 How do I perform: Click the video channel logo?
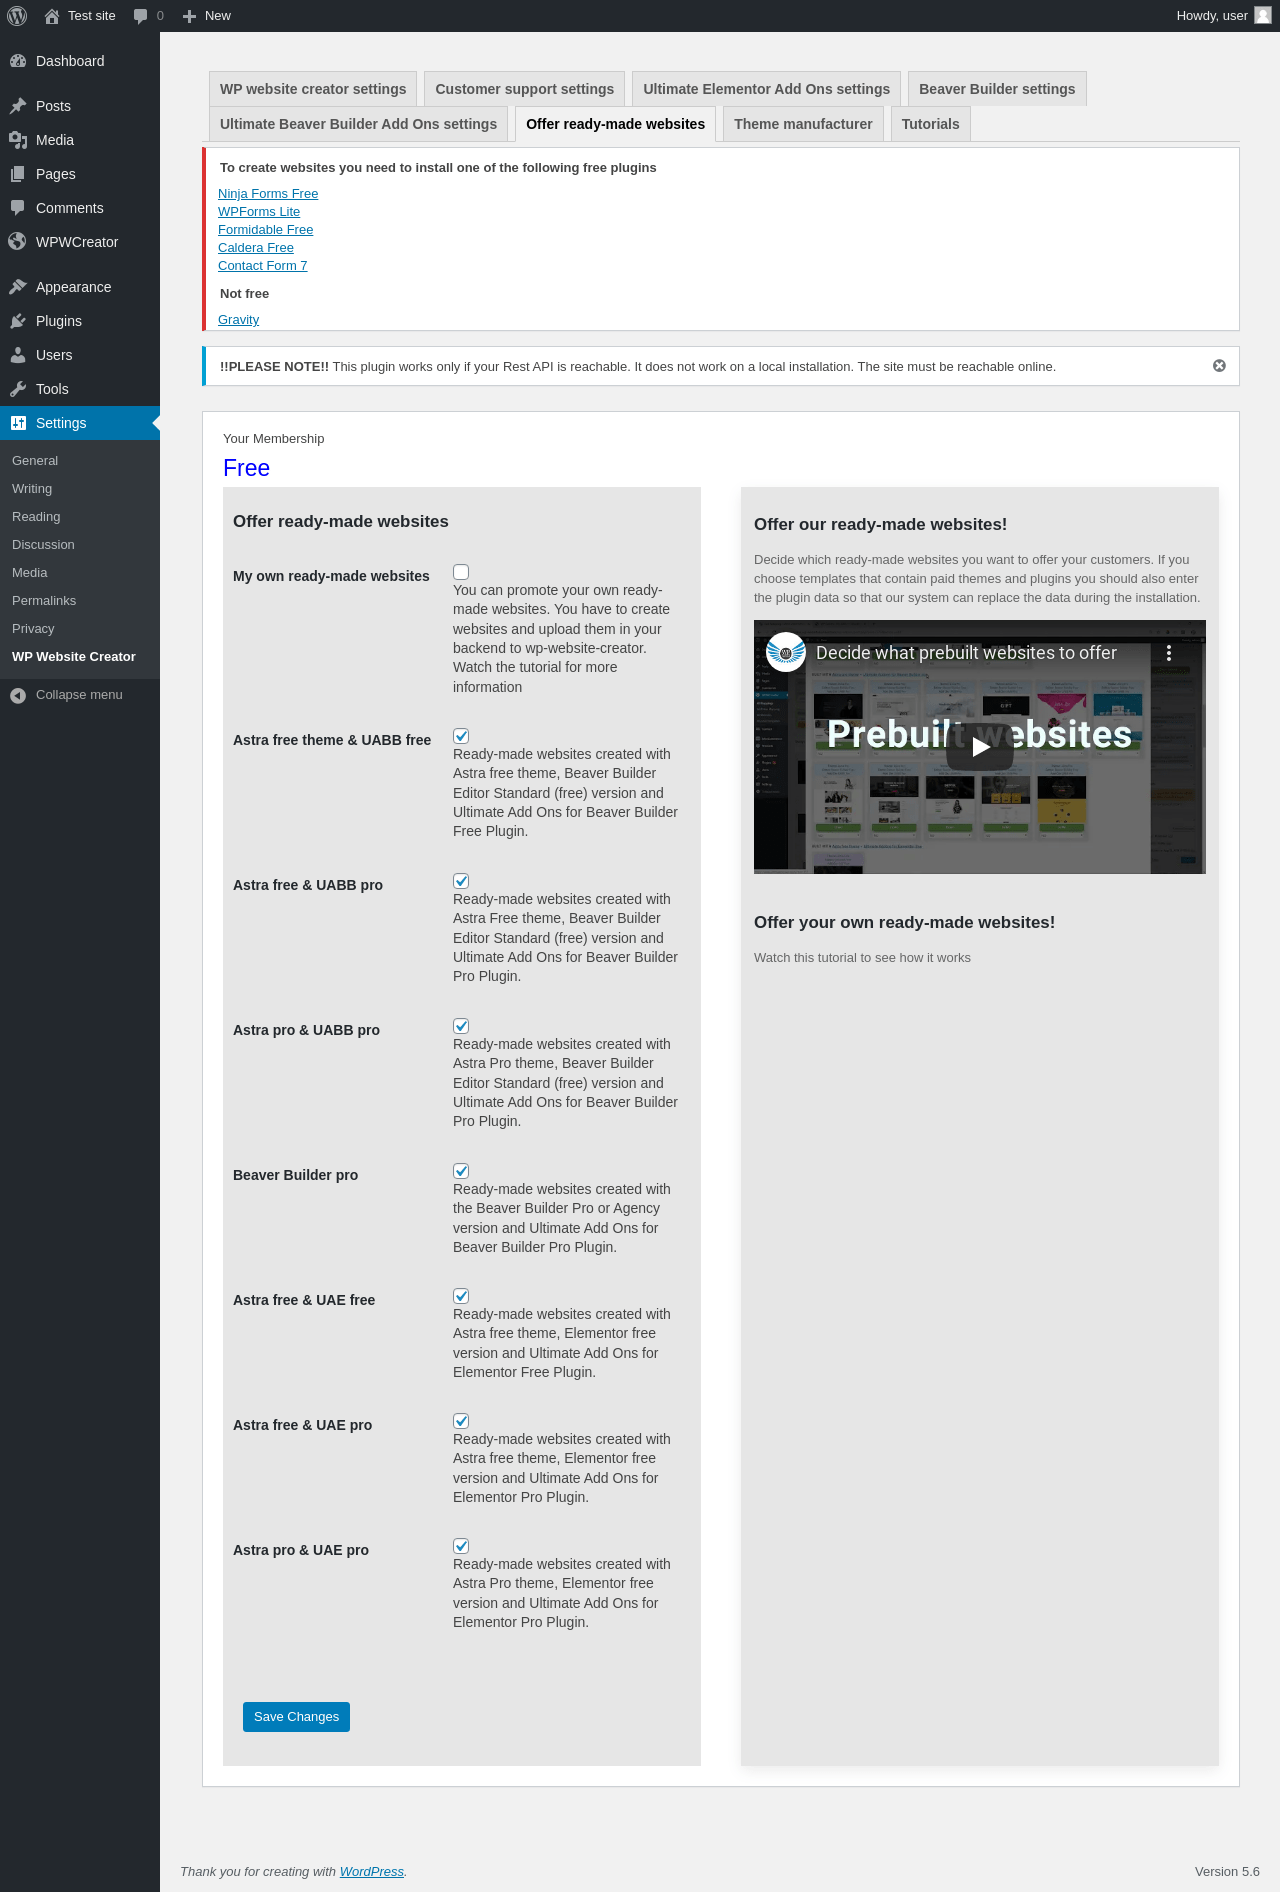(x=786, y=652)
